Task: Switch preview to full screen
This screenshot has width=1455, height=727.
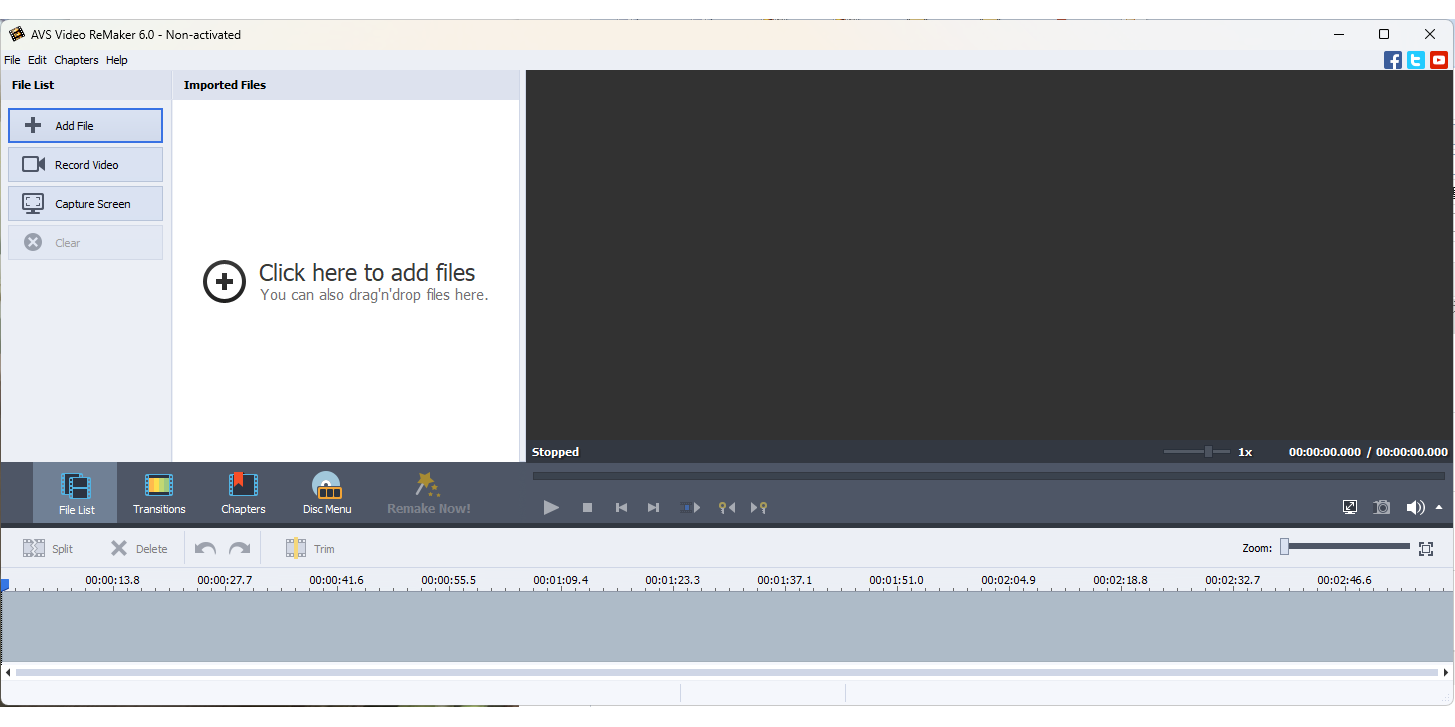Action: tap(1350, 507)
